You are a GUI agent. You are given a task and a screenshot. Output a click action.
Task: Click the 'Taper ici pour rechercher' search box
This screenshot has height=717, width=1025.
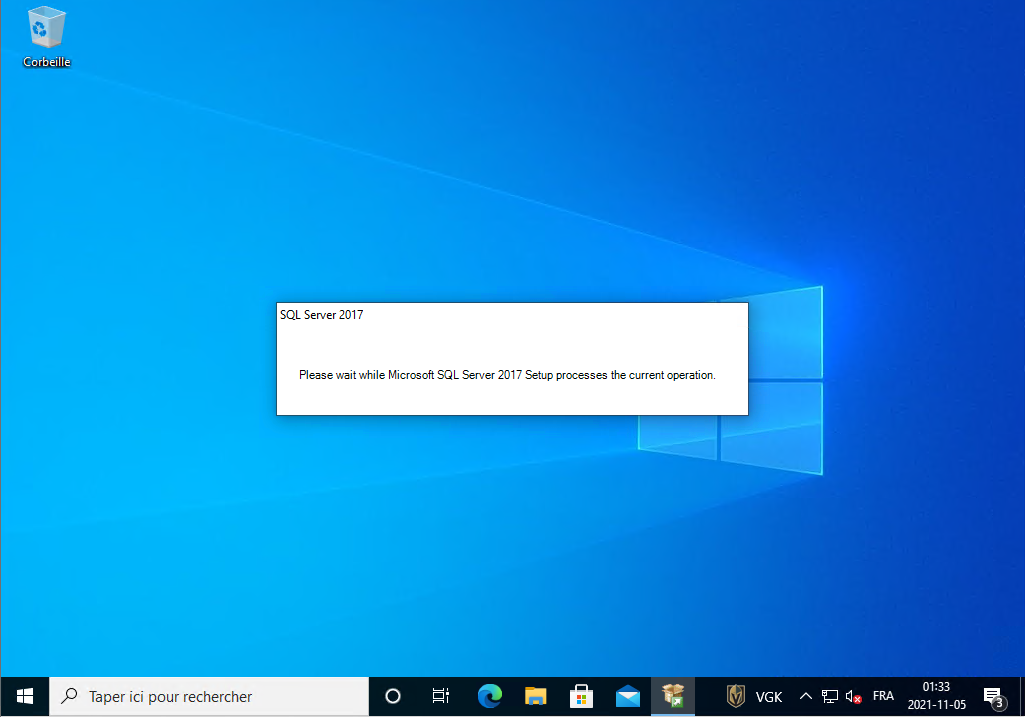click(210, 696)
